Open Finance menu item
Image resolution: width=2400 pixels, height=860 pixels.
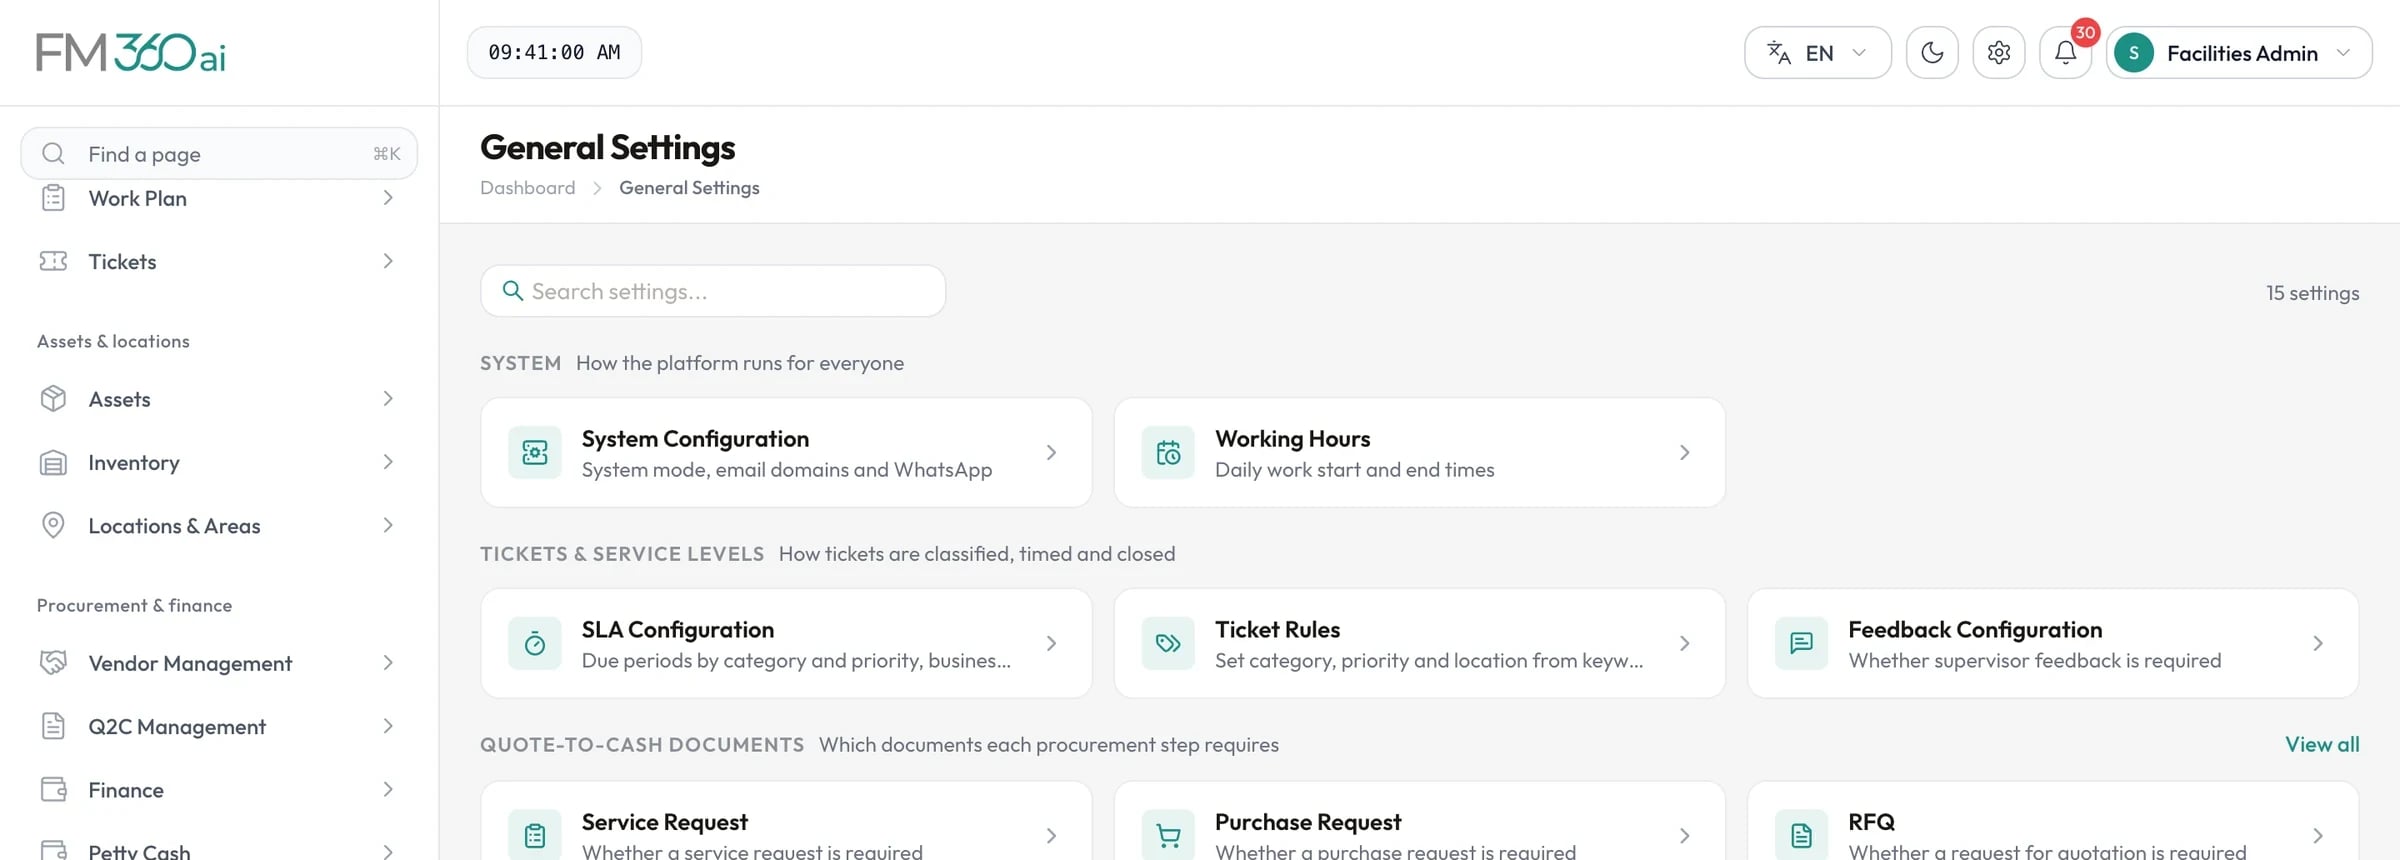[x=218, y=790]
